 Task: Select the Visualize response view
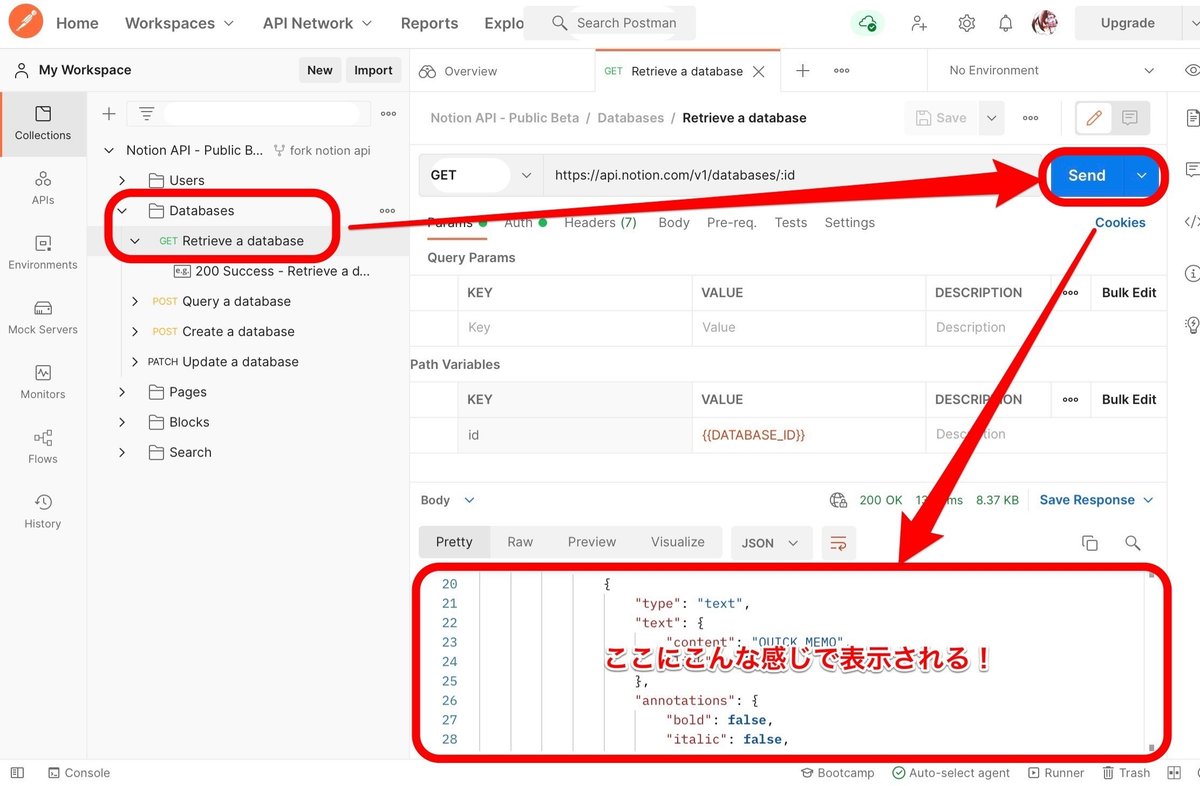tap(678, 542)
